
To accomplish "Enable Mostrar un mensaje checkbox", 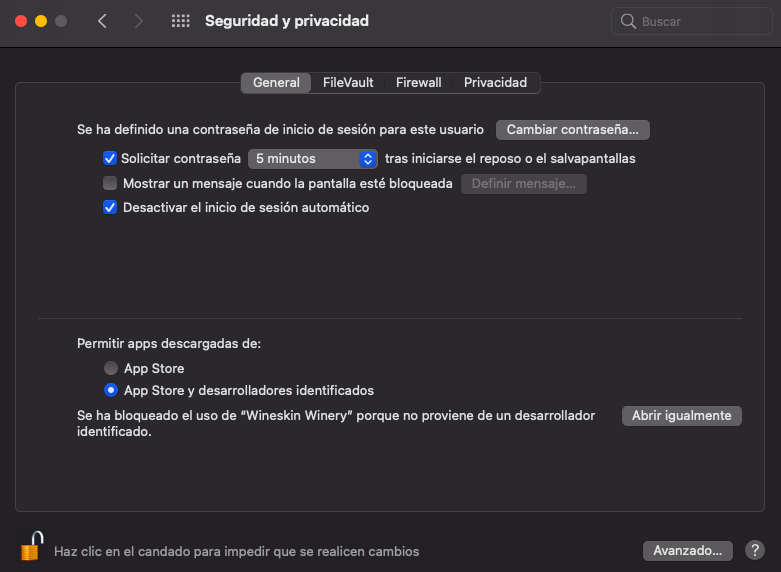I will coord(110,183).
